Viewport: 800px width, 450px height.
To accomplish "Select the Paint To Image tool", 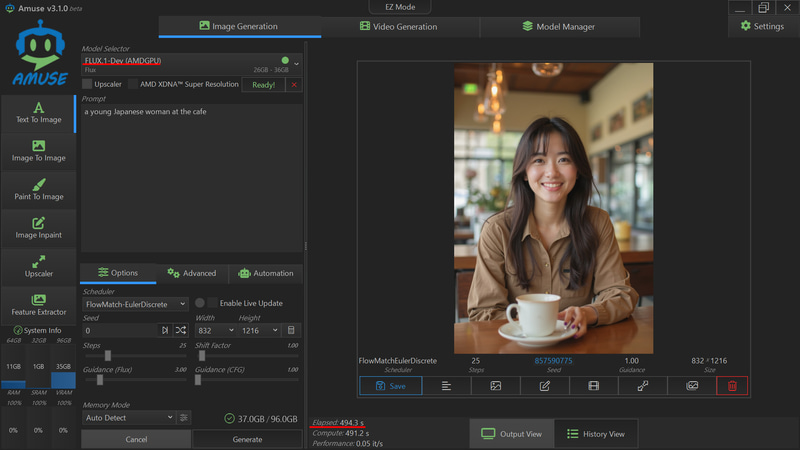I will (39, 190).
